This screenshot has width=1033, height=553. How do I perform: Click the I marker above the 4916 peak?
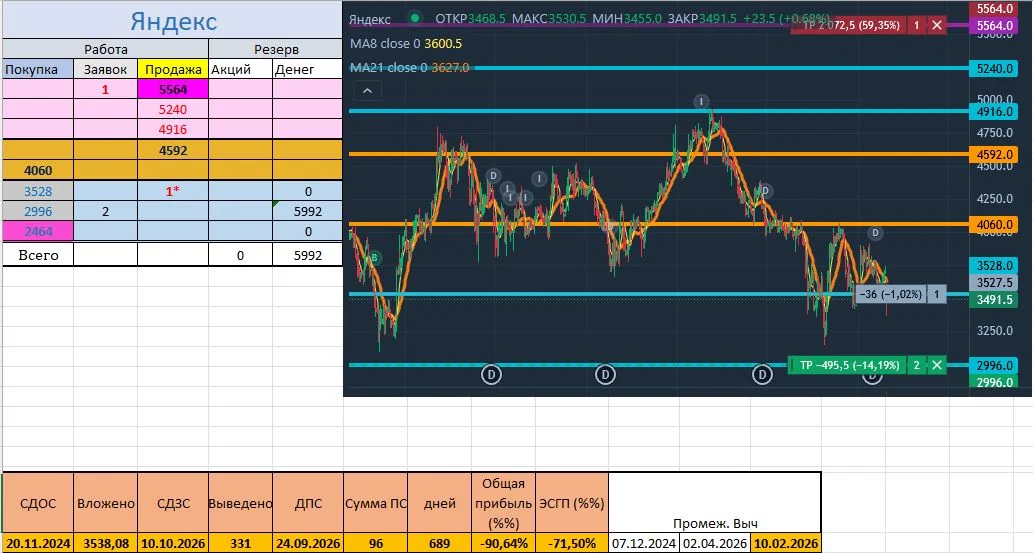tap(701, 102)
